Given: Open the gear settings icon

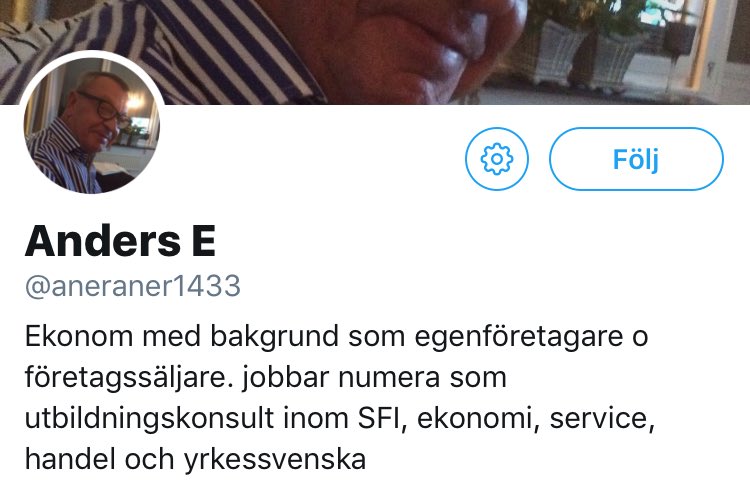Looking at the screenshot, I should 496,159.
